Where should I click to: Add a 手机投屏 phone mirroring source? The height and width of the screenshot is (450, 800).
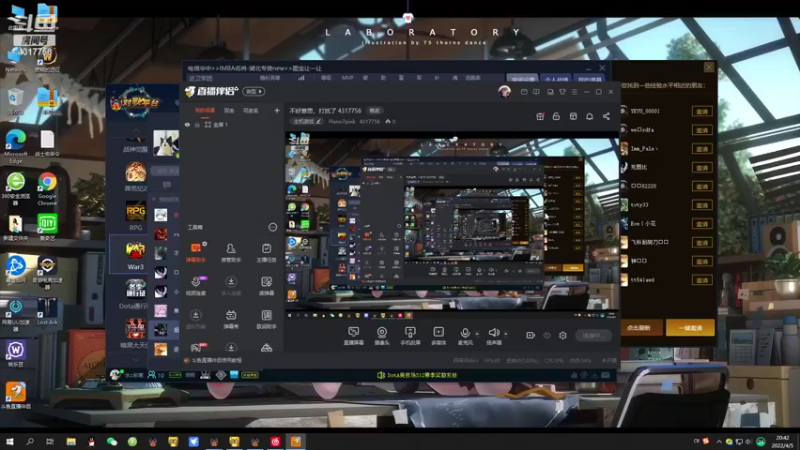click(x=410, y=336)
